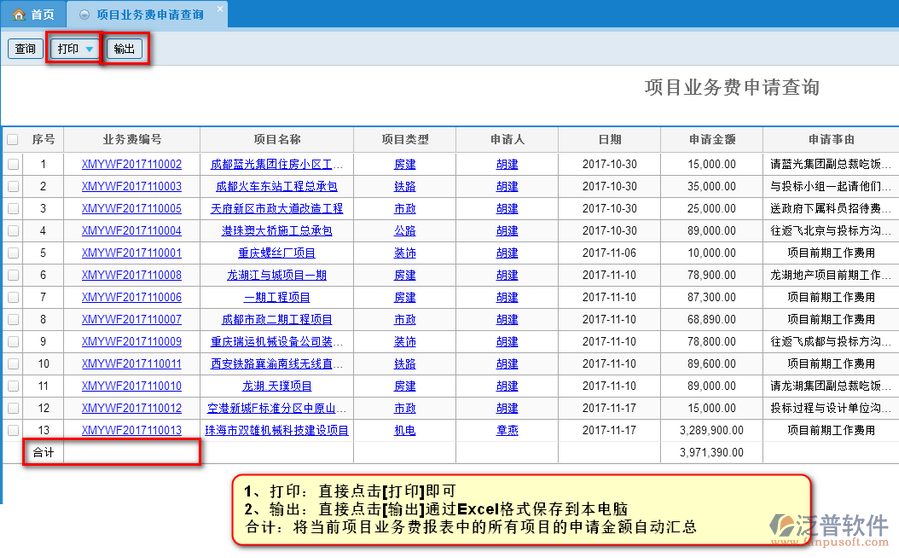This screenshot has height=558, width=899.
Task: Open record XMYWF2017110002 link
Action: [x=131, y=164]
